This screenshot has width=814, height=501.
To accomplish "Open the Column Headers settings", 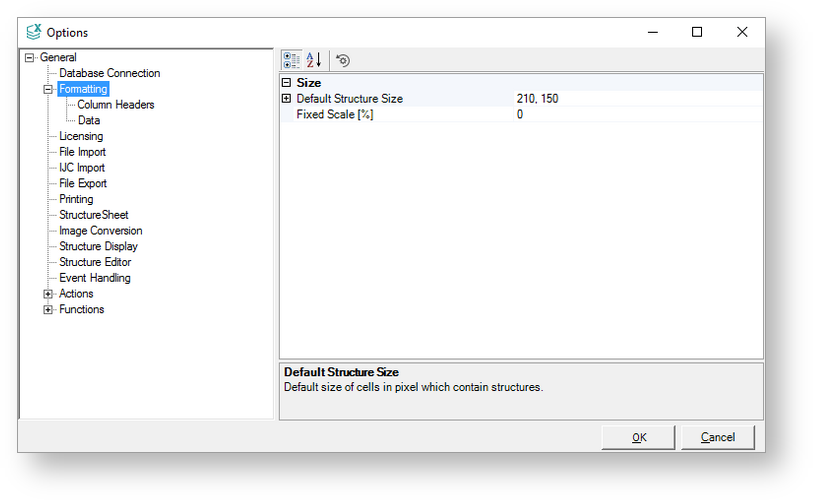I will tap(115, 105).
